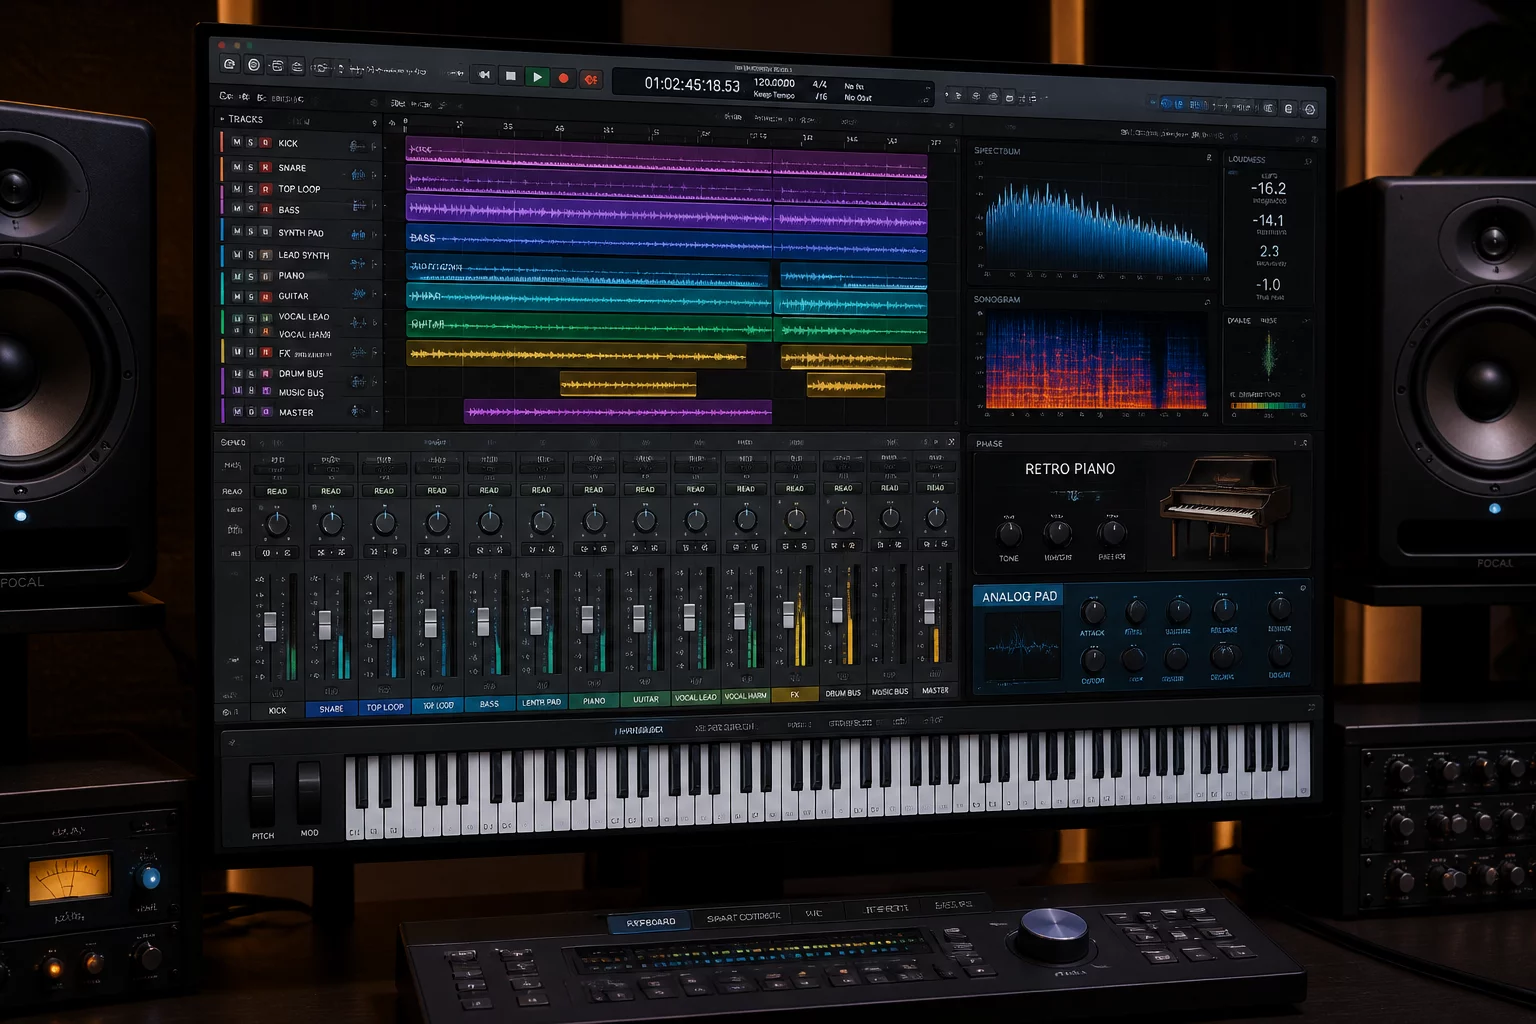This screenshot has height=1024, width=1536.
Task: Toggle the orange loop/cycle button in transport
Action: 591,79
